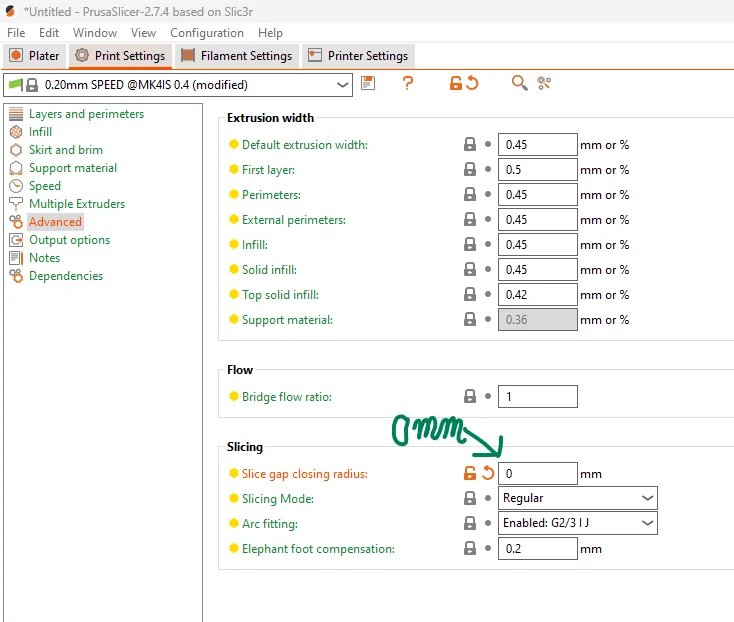The height and width of the screenshot is (622, 734).
Task: Reset Slice gap closing radius with undo arrow
Action: click(488, 473)
